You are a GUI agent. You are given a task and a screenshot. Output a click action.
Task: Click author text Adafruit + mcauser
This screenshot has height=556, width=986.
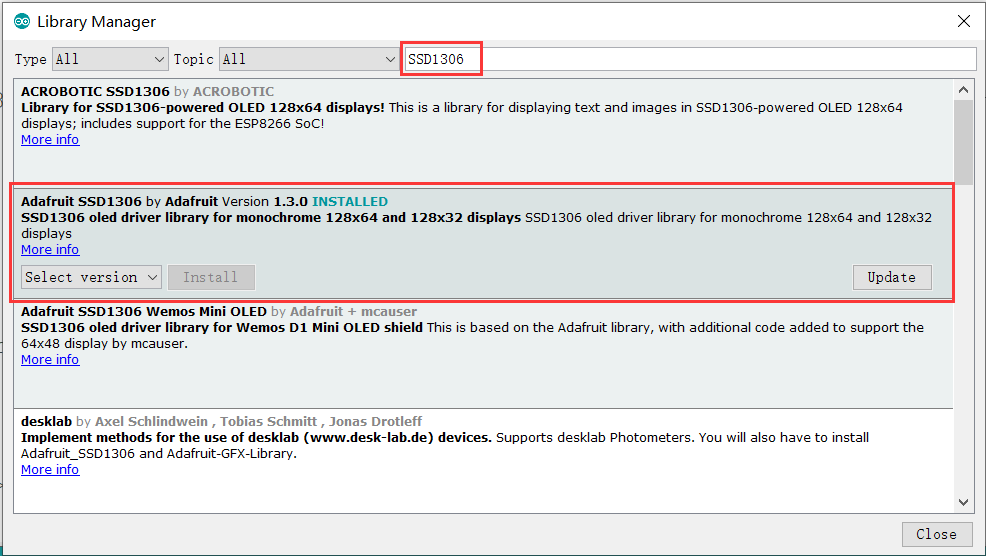point(353,311)
